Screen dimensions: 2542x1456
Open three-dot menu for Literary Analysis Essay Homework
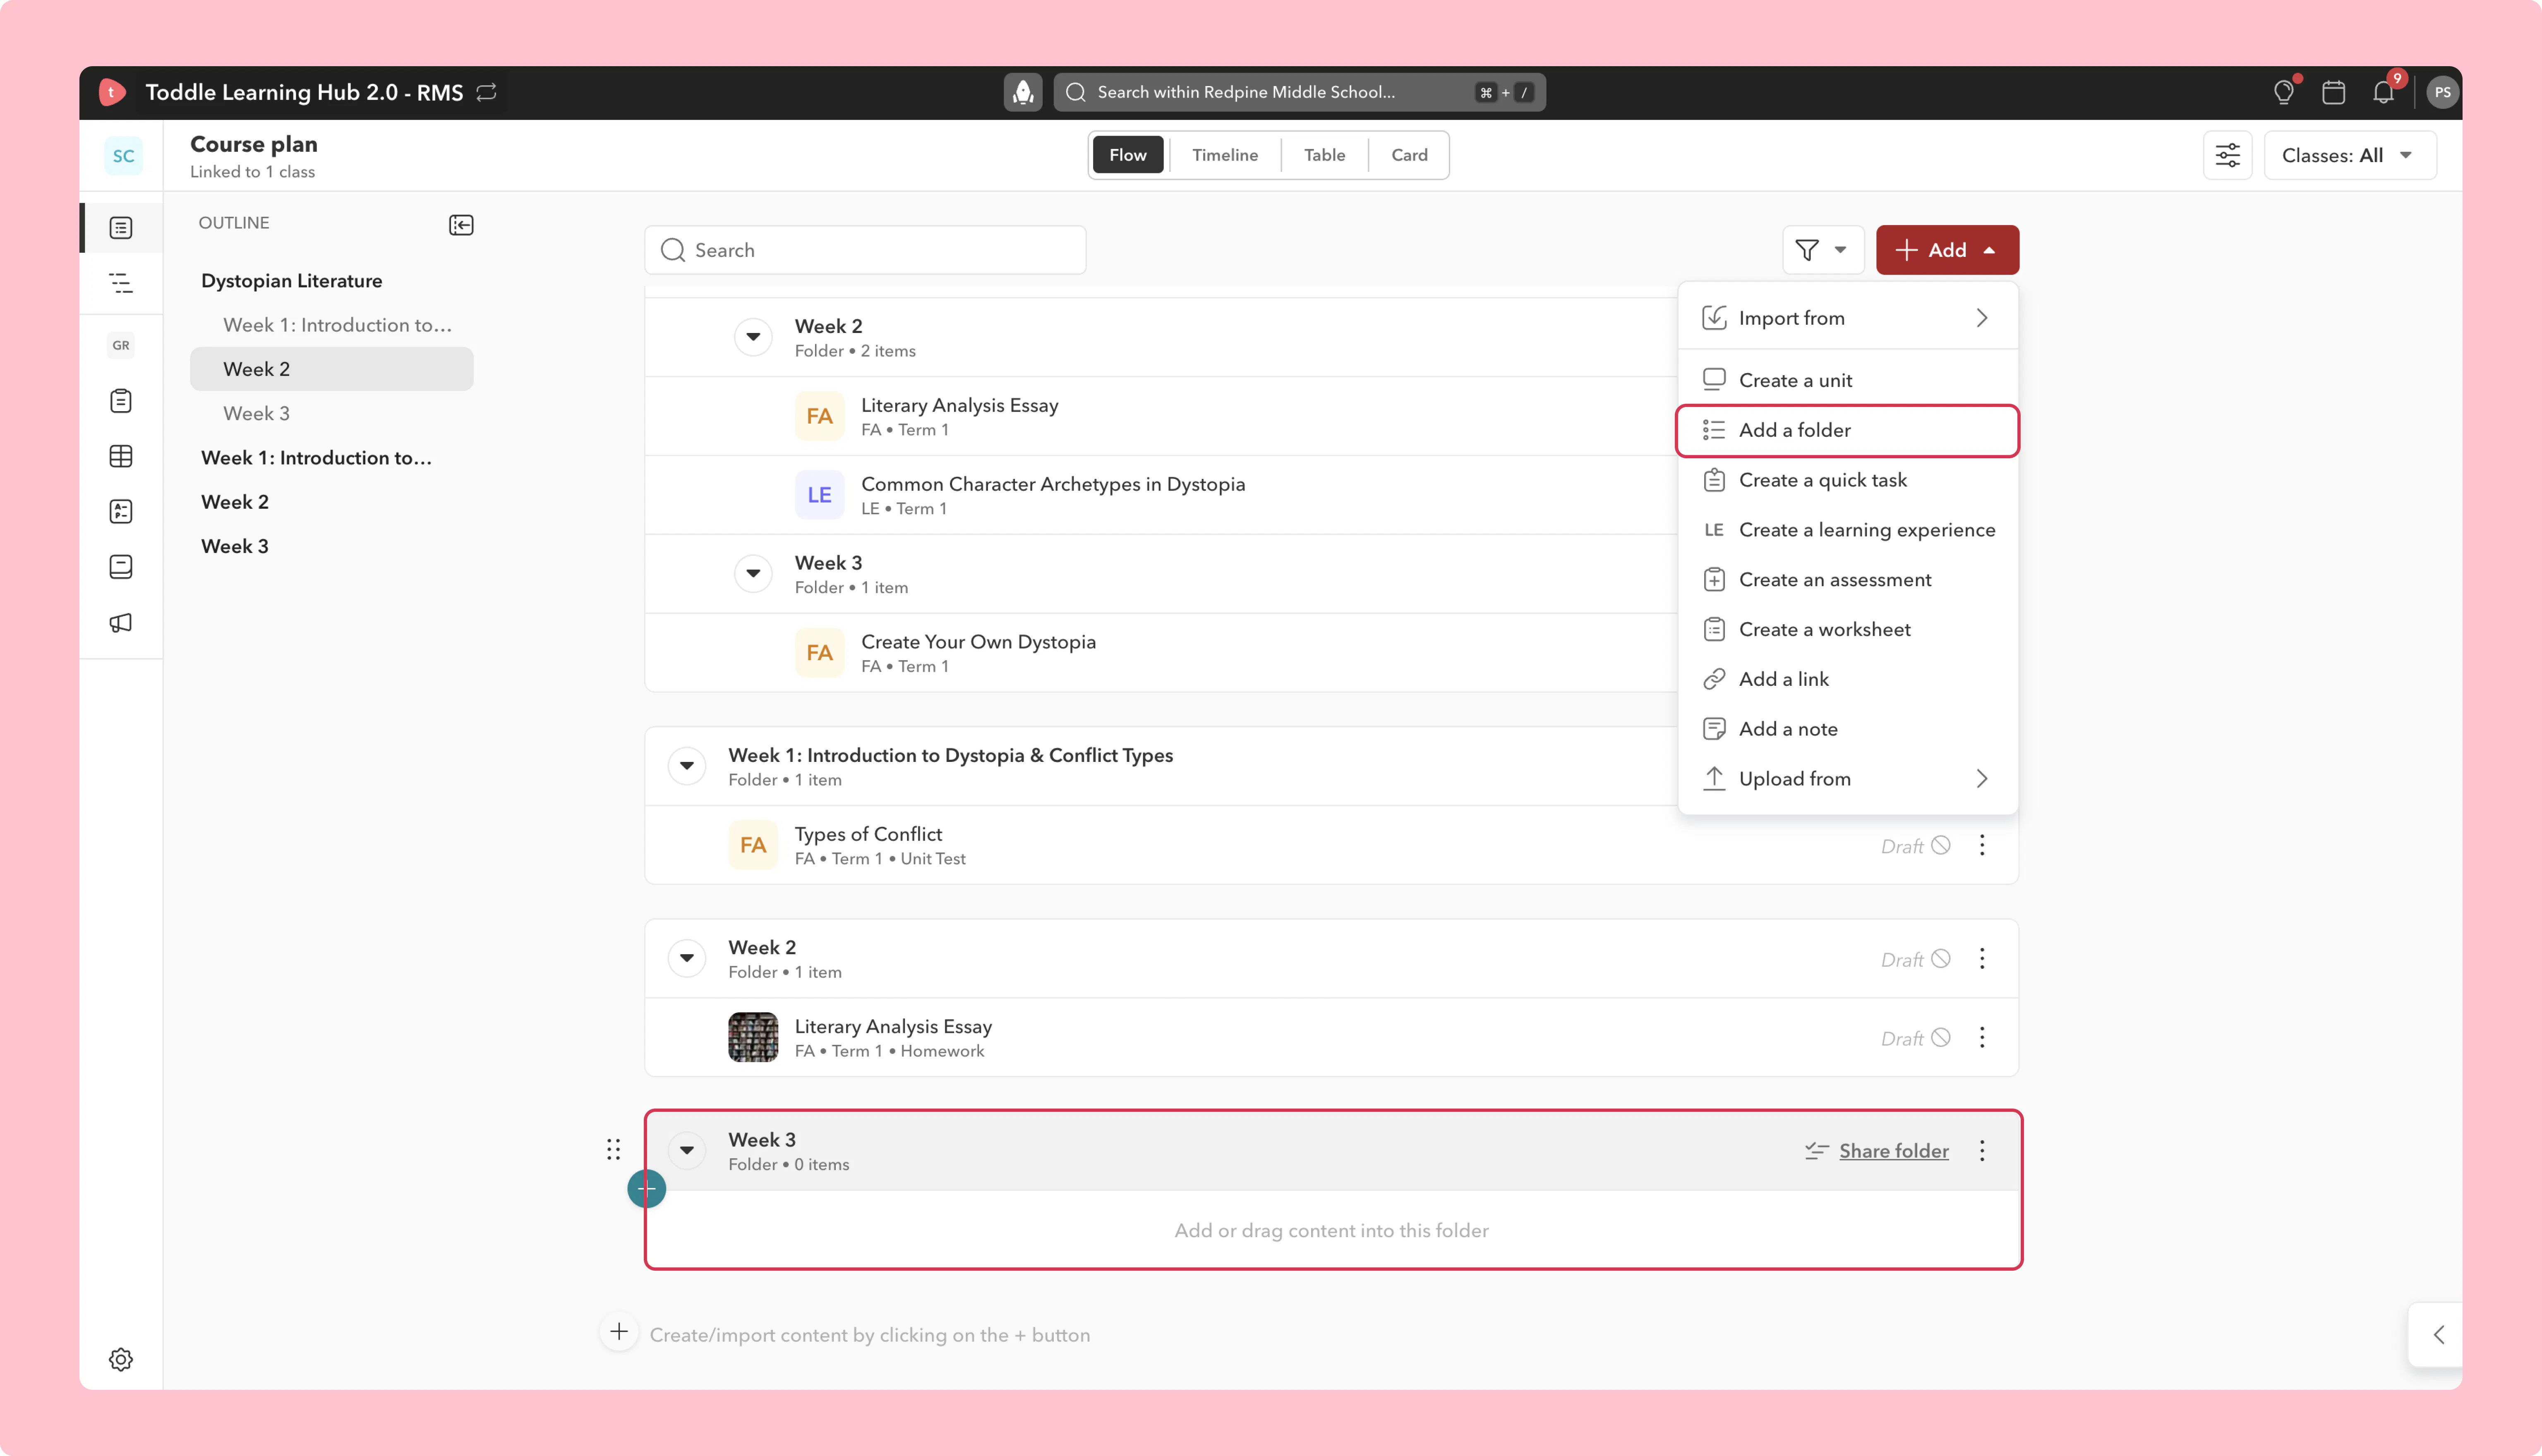[1982, 1037]
